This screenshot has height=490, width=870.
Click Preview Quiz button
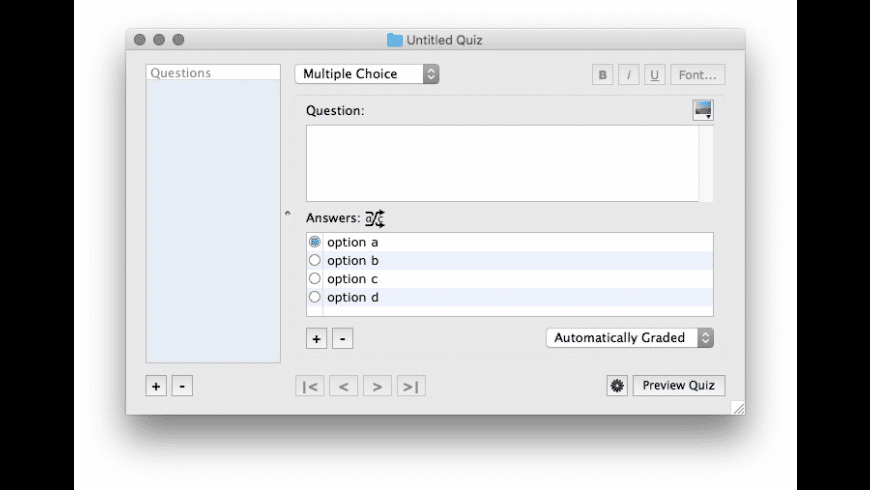click(679, 386)
